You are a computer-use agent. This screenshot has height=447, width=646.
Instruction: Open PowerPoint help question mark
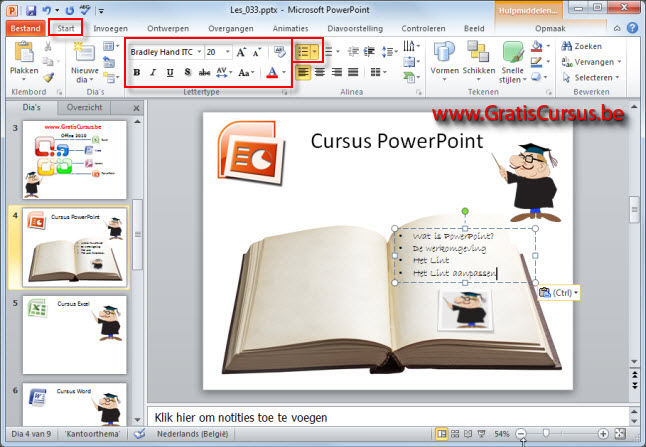632,28
